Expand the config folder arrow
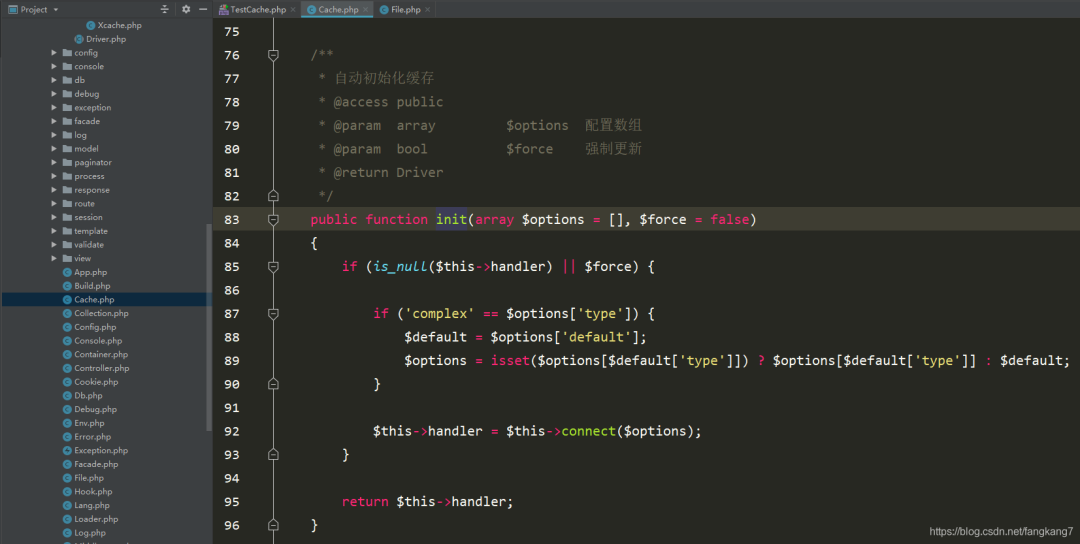The image size is (1080, 544). (x=54, y=52)
